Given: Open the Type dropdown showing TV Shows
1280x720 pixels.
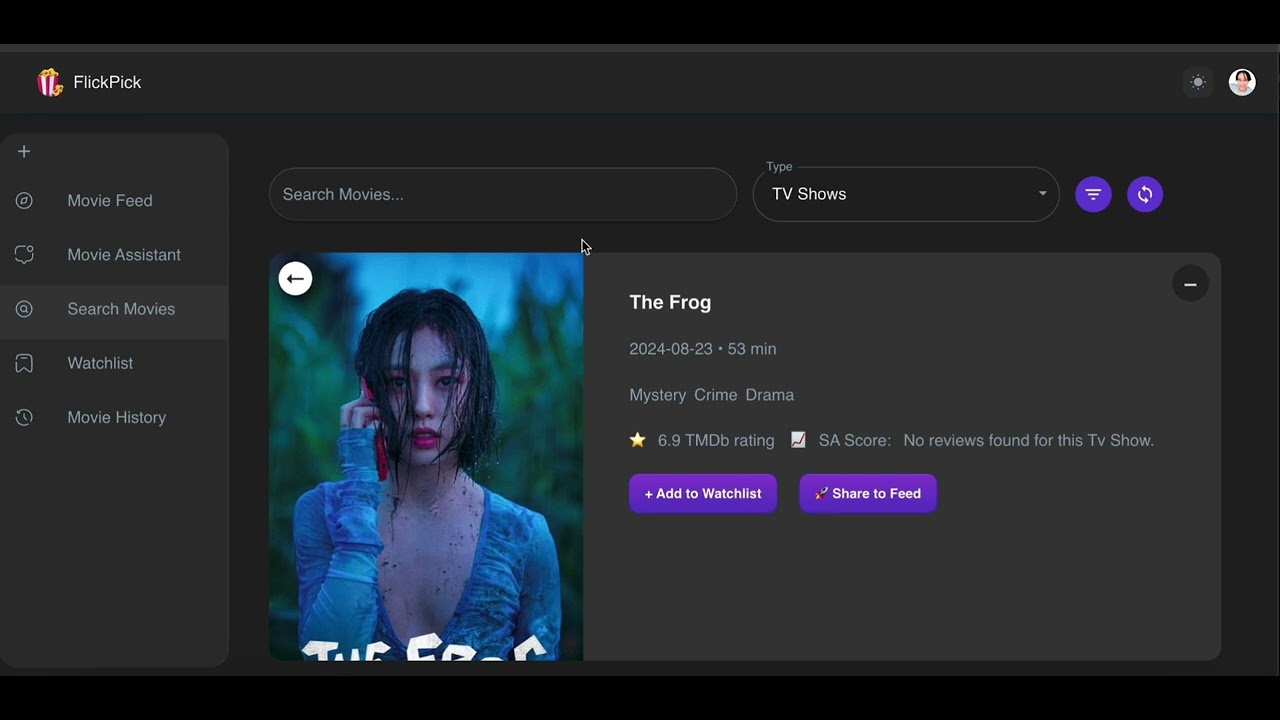Looking at the screenshot, I should 906,194.
